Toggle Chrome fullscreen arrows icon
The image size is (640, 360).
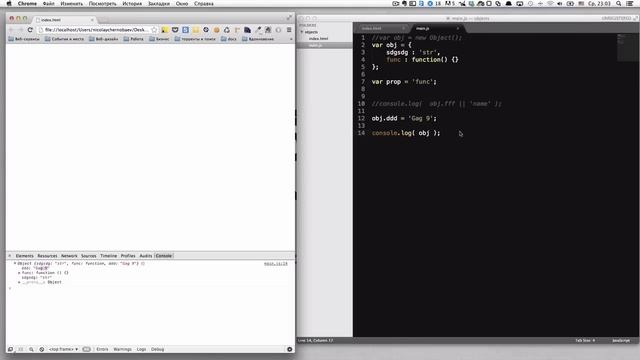pos(289,17)
